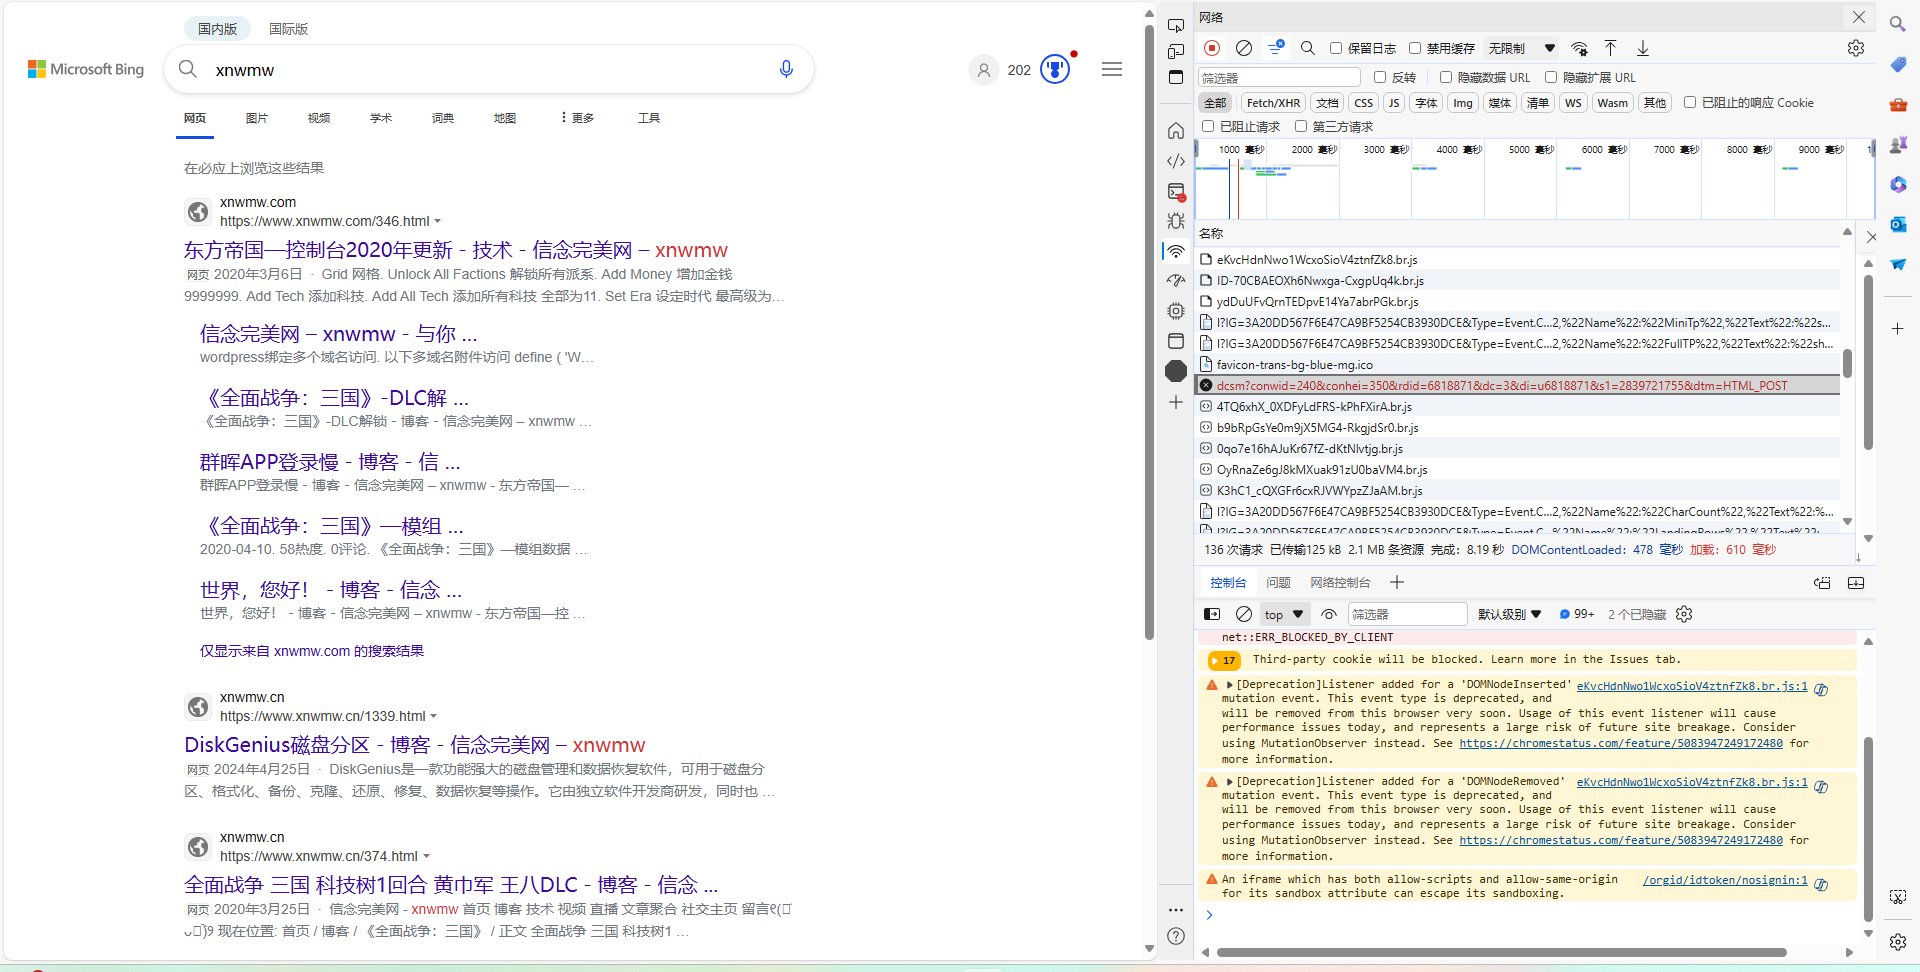Open Microsoft Rewards medal icon
The height and width of the screenshot is (972, 1920).
[x=1055, y=69]
